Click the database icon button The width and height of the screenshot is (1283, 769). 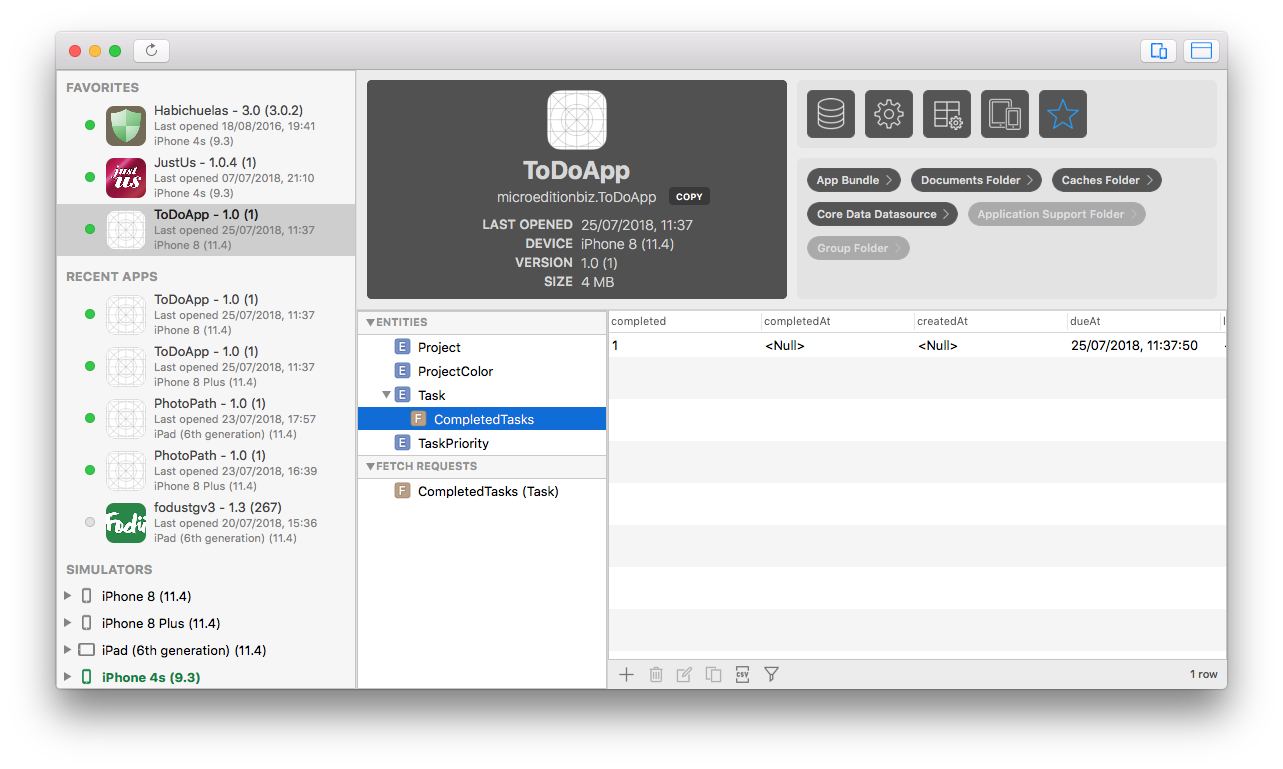click(x=831, y=114)
